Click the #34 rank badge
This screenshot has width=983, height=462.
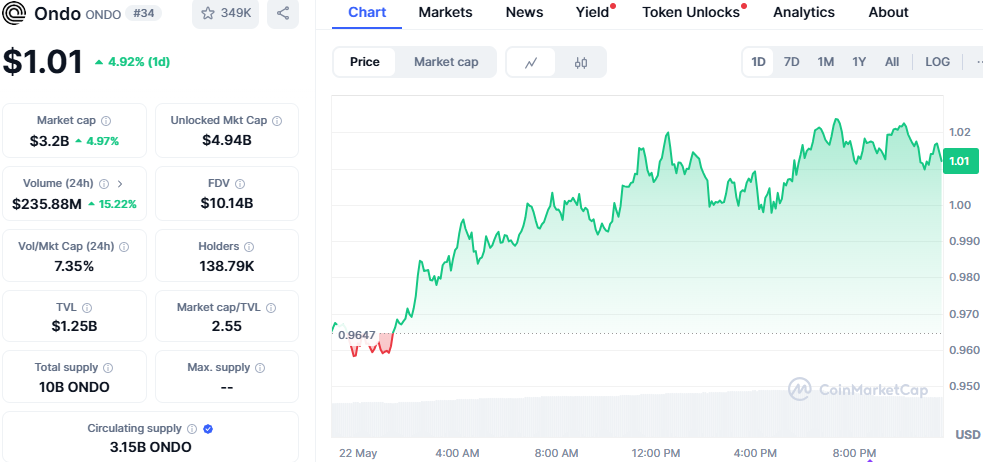[x=143, y=13]
